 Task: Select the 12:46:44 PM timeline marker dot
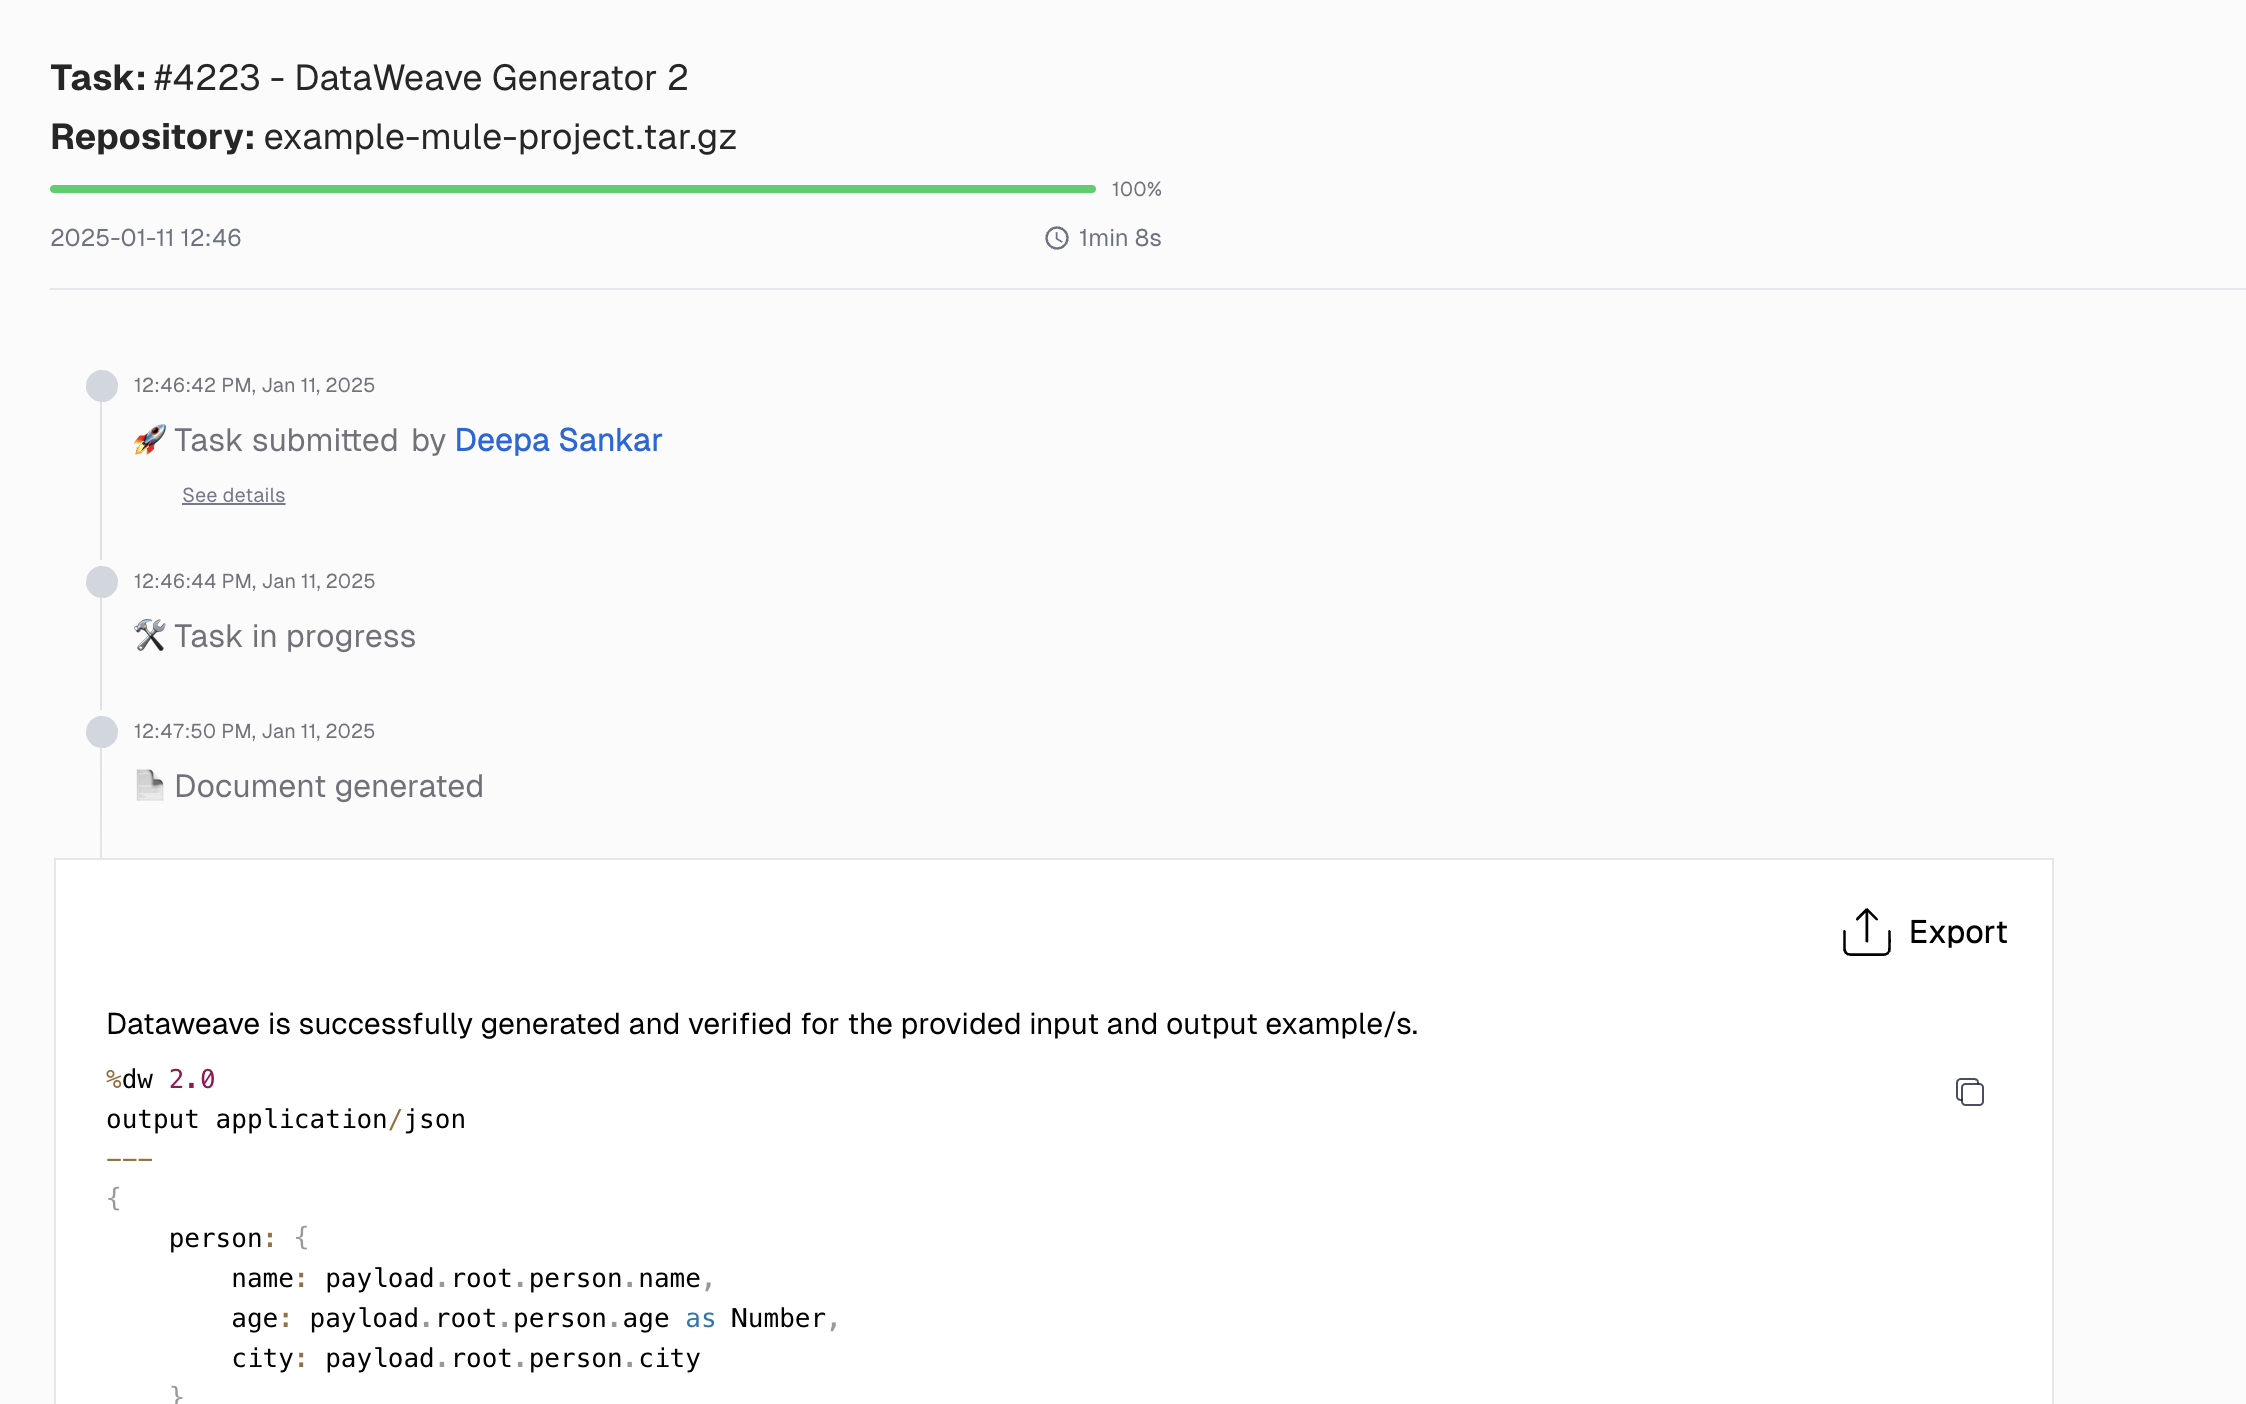[x=102, y=582]
